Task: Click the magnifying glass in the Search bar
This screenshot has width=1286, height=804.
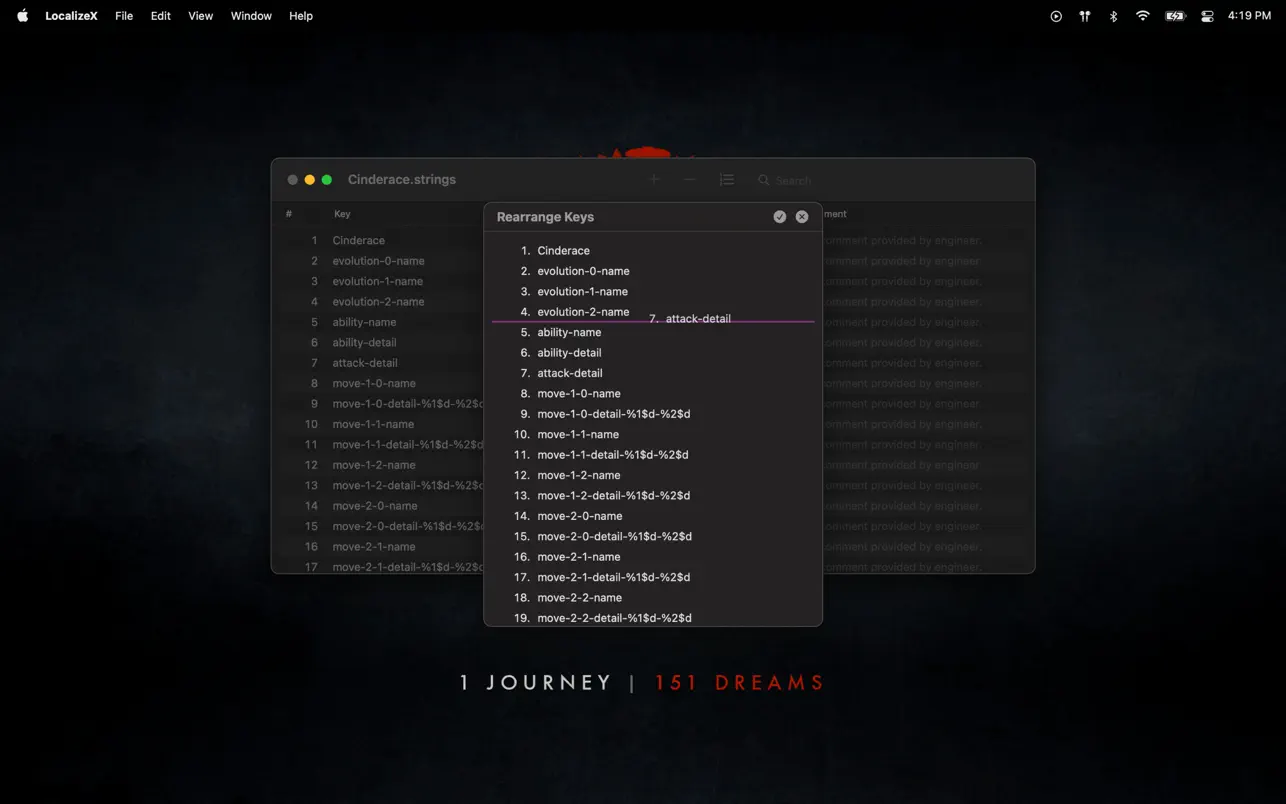Action: [761, 180]
